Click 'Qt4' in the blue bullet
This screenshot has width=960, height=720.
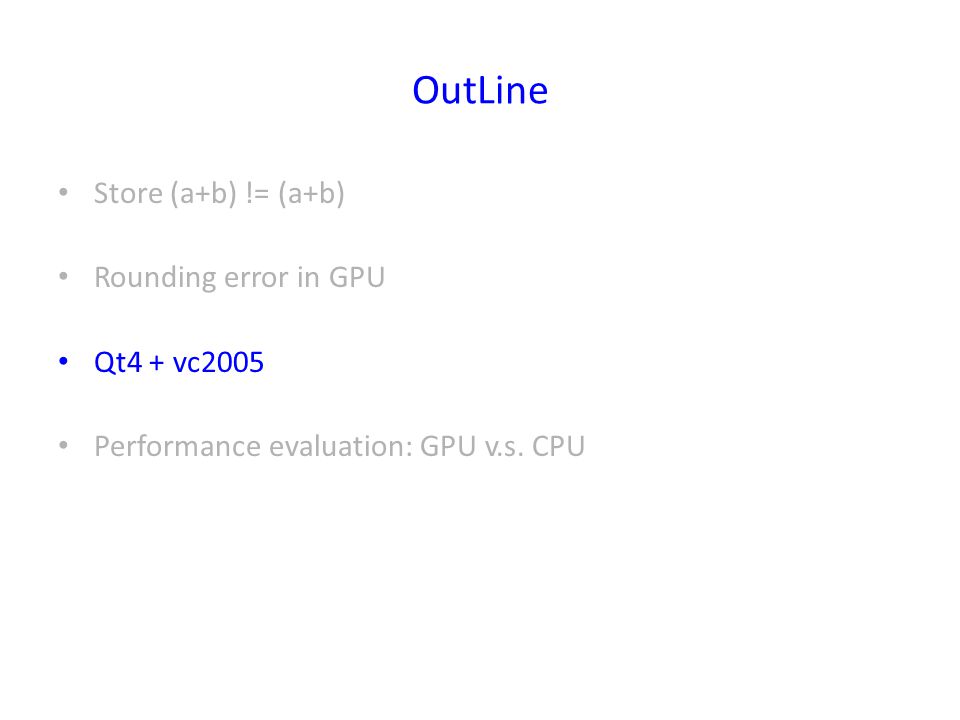click(x=118, y=362)
